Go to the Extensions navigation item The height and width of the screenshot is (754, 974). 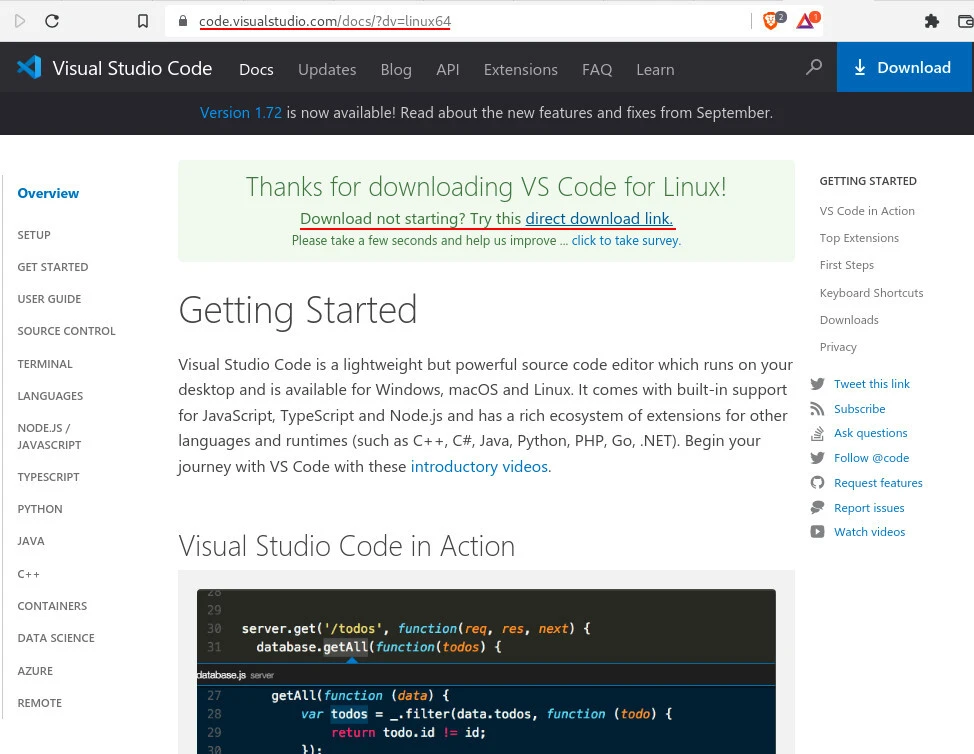520,69
